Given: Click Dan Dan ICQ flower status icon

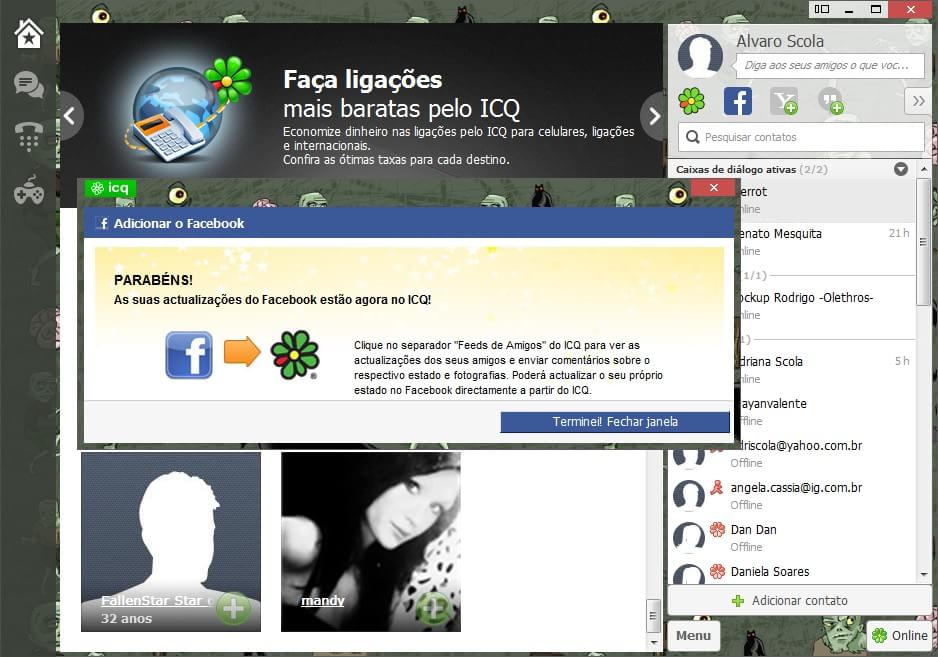Looking at the screenshot, I should 717,529.
